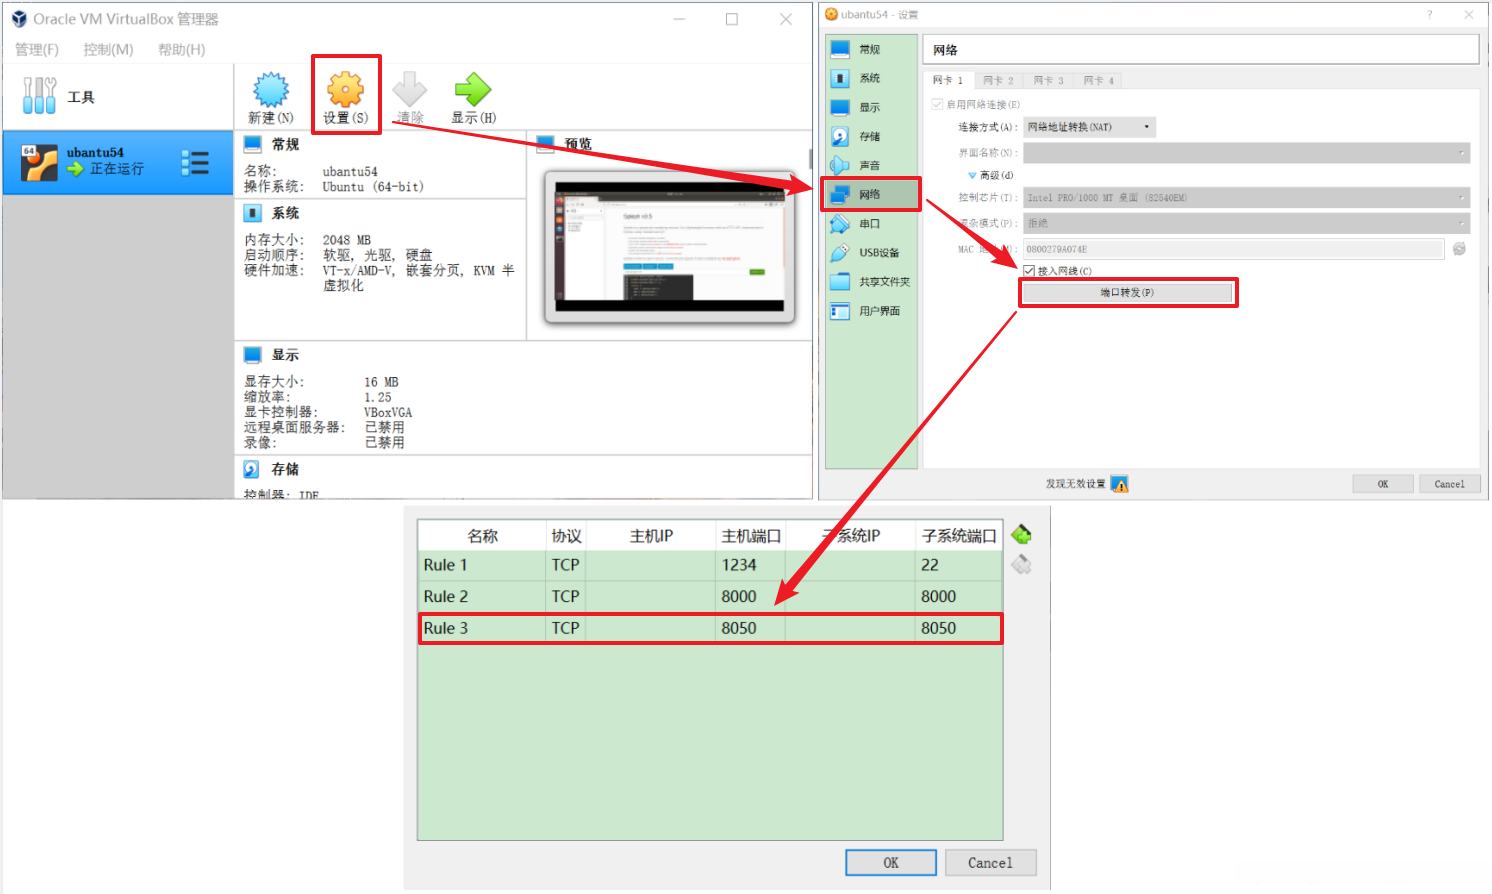Open the 界面名称(N) interface name dropdown
Screen dimensions: 1492x894
pyautogui.click(x=1246, y=153)
